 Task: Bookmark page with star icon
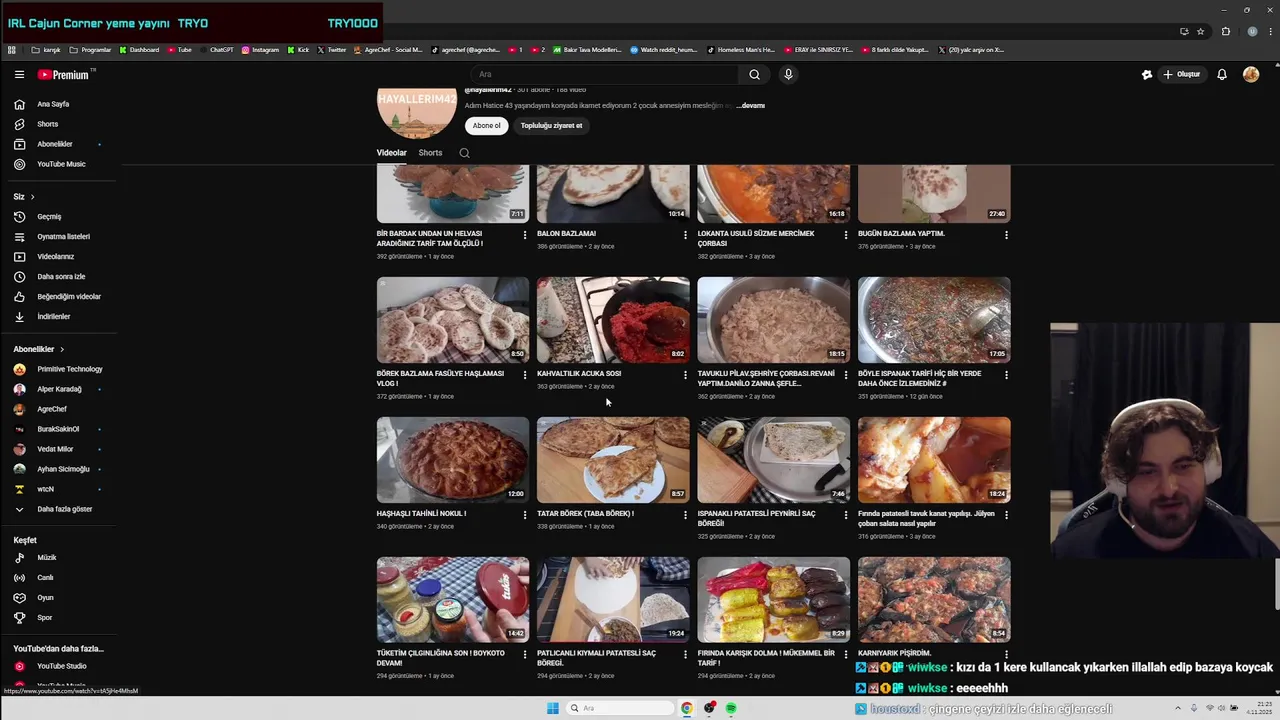click(x=1201, y=31)
